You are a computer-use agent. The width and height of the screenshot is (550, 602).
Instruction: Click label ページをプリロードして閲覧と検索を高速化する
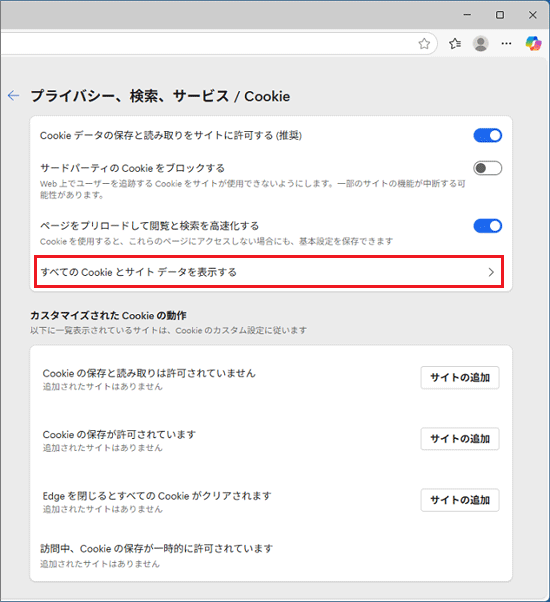149,226
